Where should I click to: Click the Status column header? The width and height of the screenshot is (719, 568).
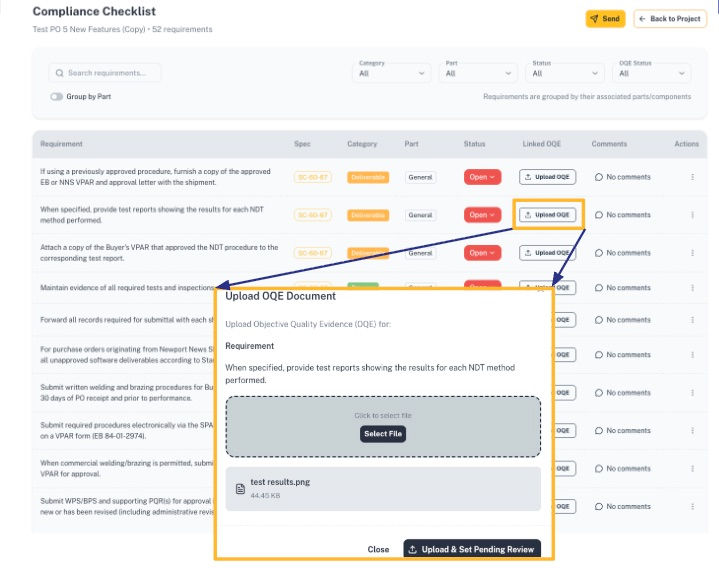click(x=474, y=144)
